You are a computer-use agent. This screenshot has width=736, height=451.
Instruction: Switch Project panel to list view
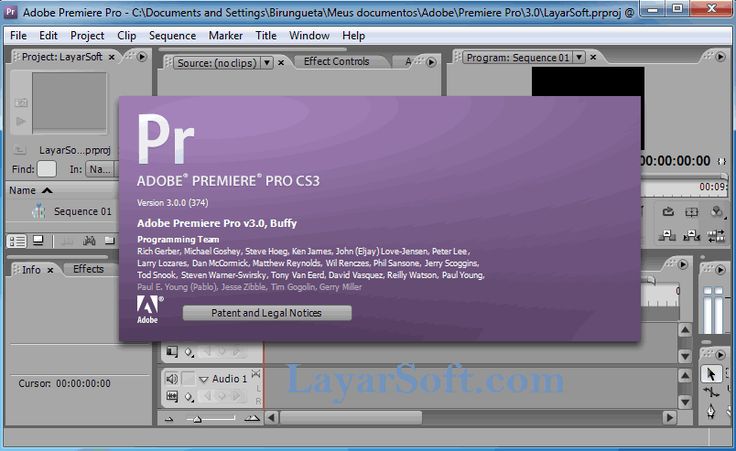17,241
